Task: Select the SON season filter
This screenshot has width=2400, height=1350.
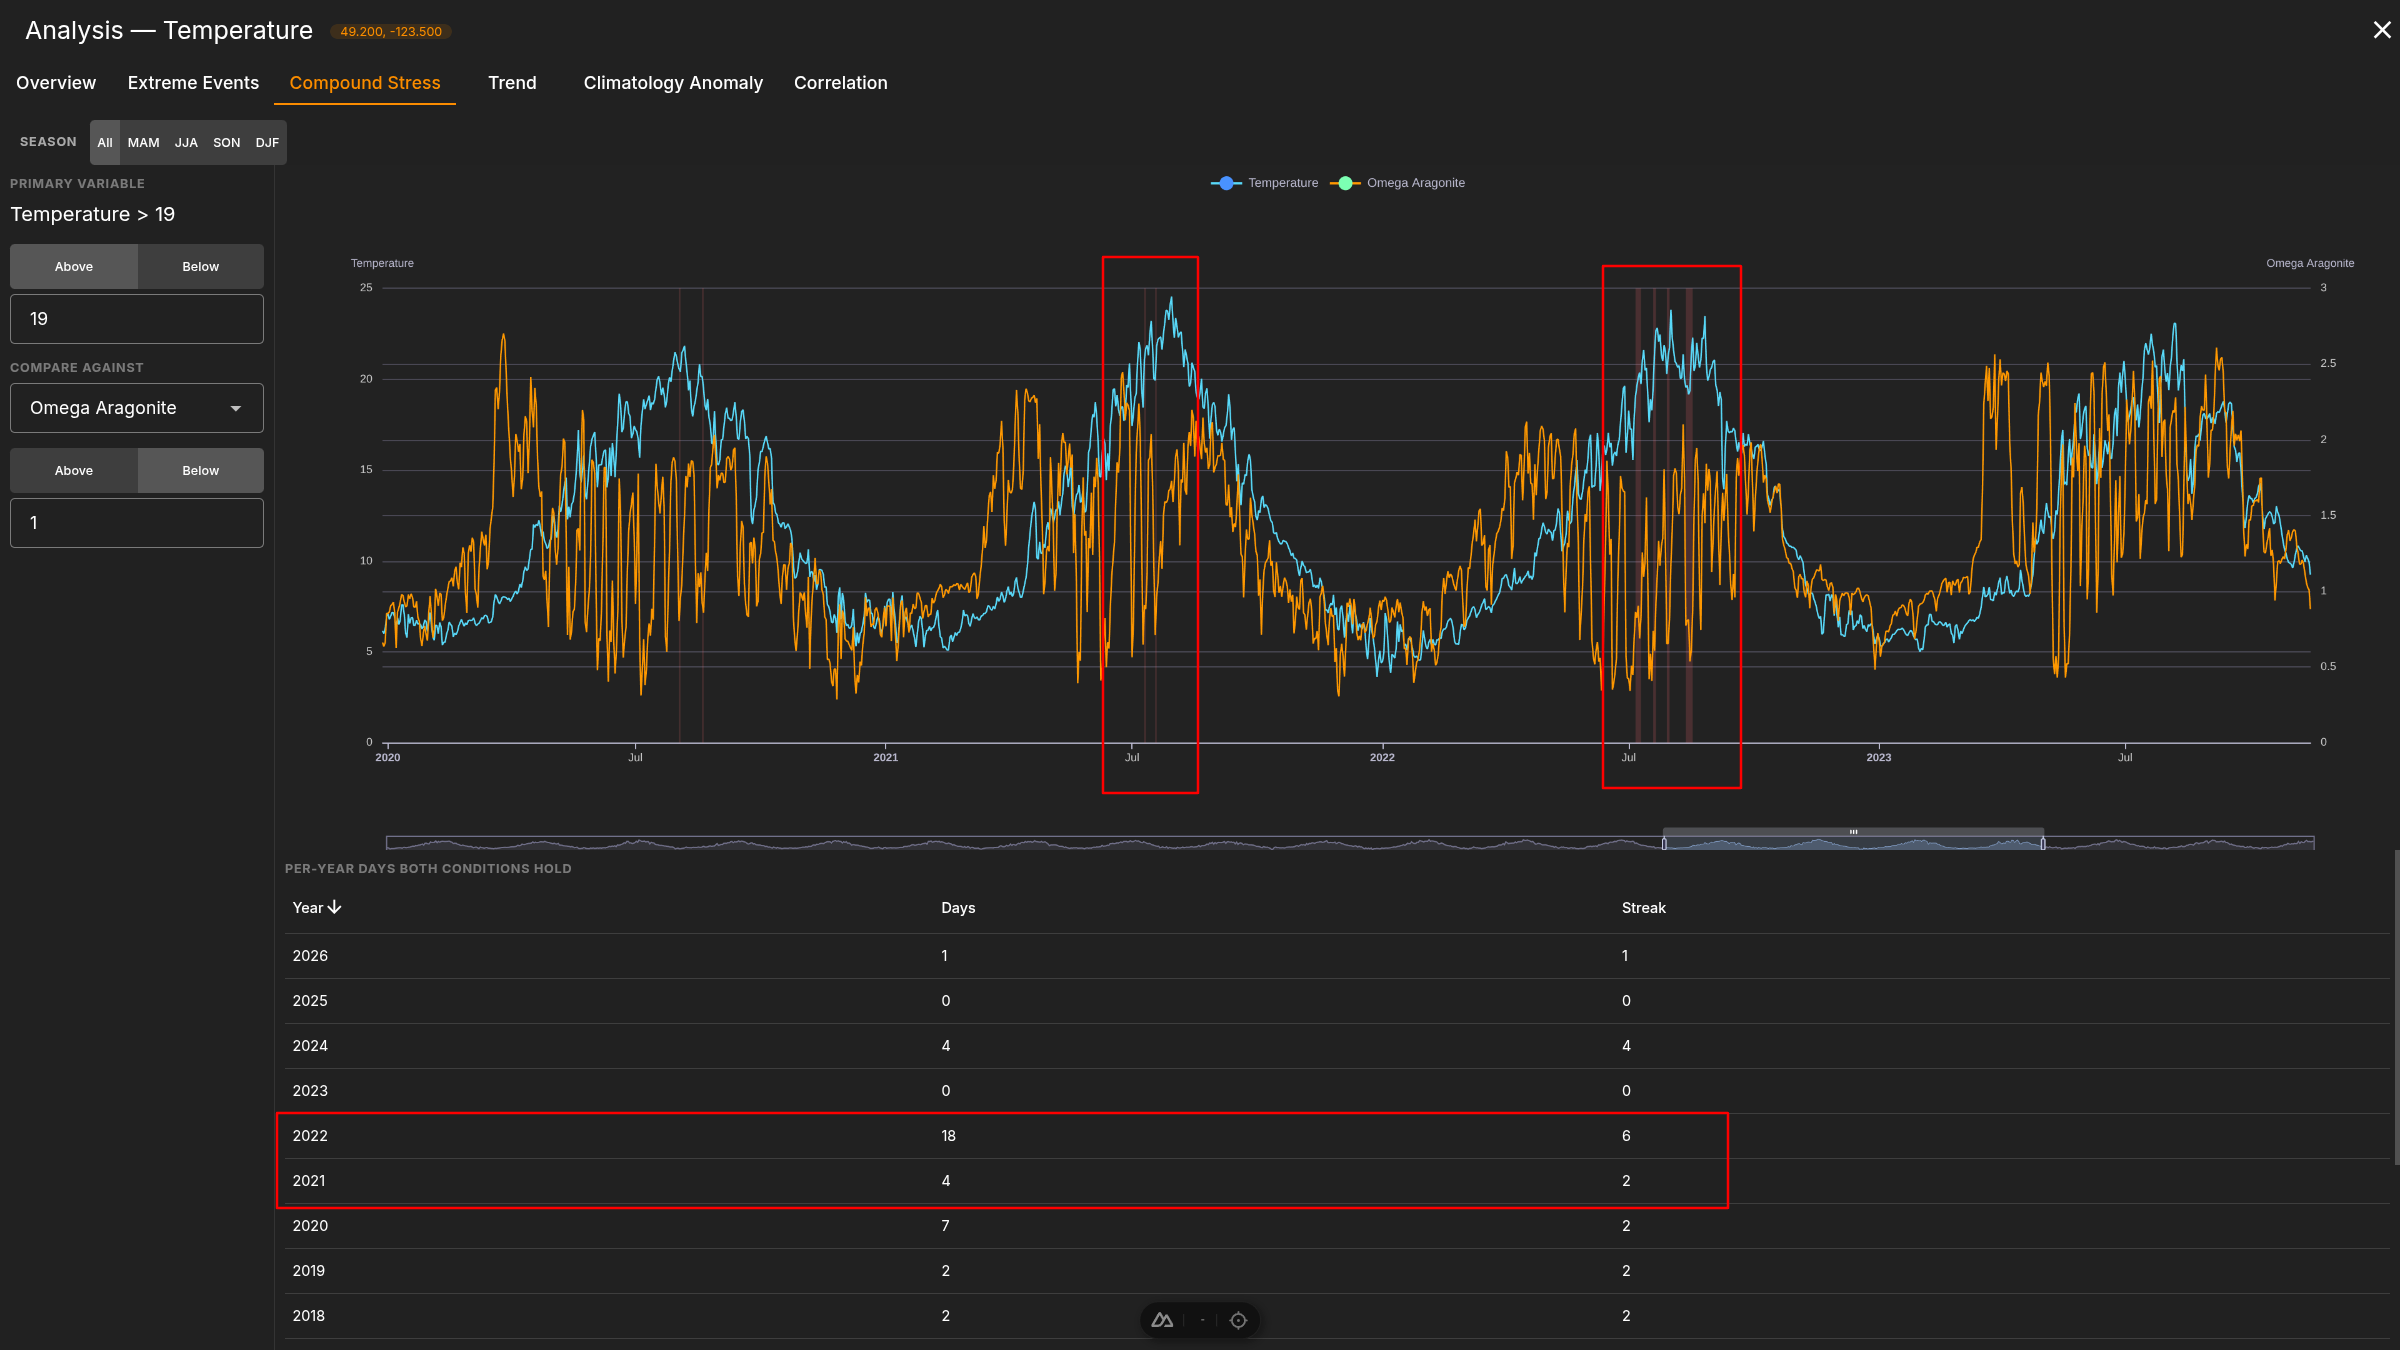Action: [227, 142]
